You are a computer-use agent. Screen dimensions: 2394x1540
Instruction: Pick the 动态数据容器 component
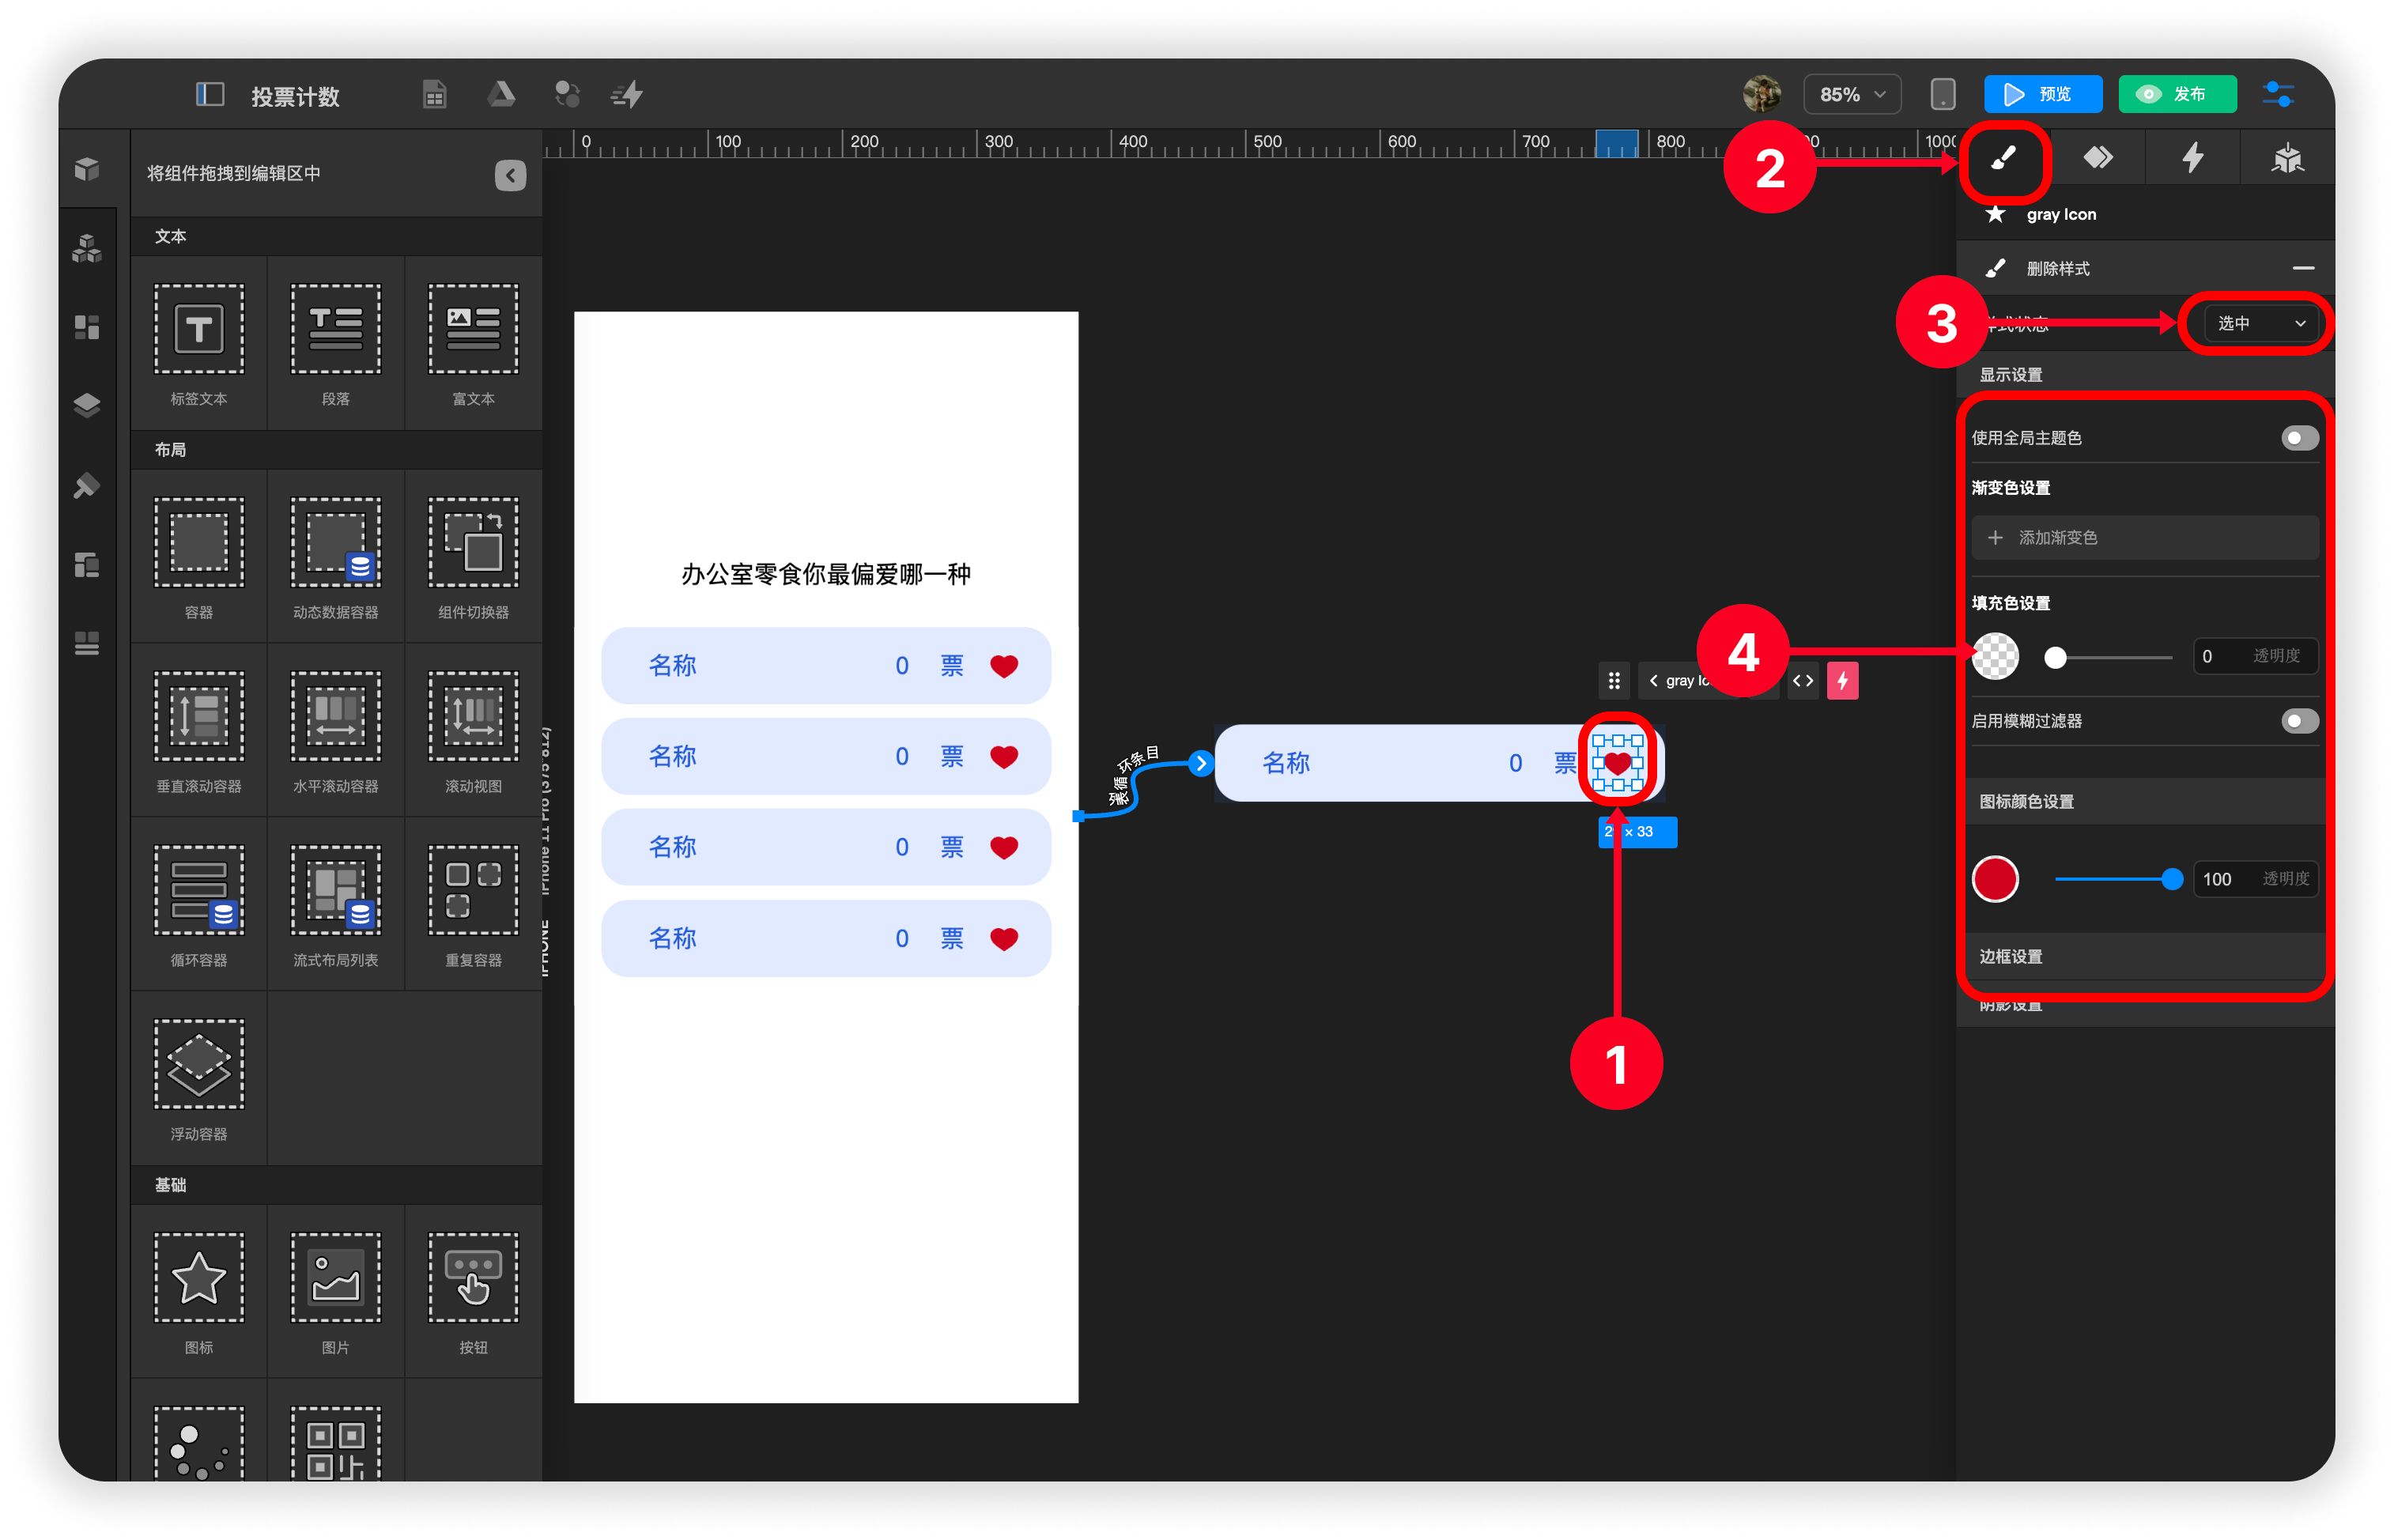click(x=335, y=556)
